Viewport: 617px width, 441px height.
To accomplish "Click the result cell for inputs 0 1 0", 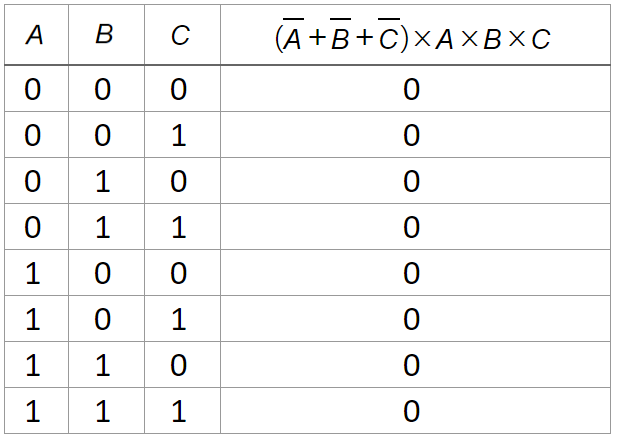I will (x=411, y=182).
